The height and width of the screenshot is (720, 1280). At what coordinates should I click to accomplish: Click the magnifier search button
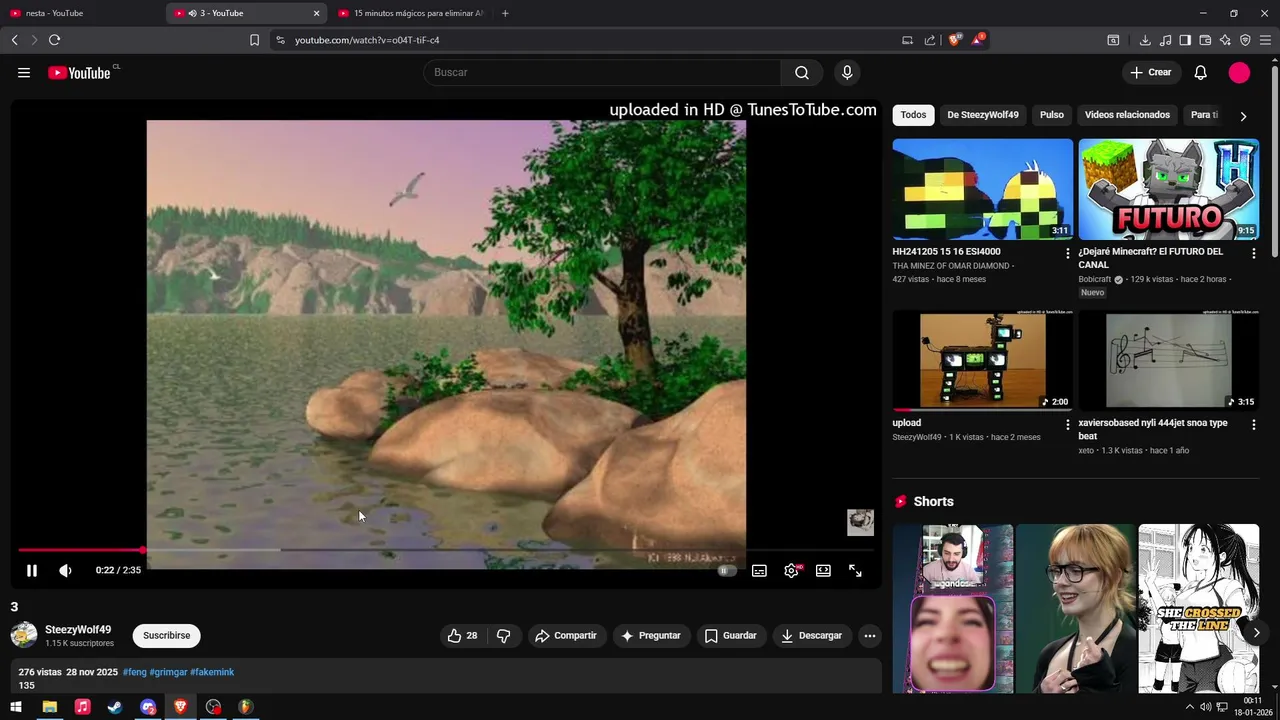[x=802, y=72]
